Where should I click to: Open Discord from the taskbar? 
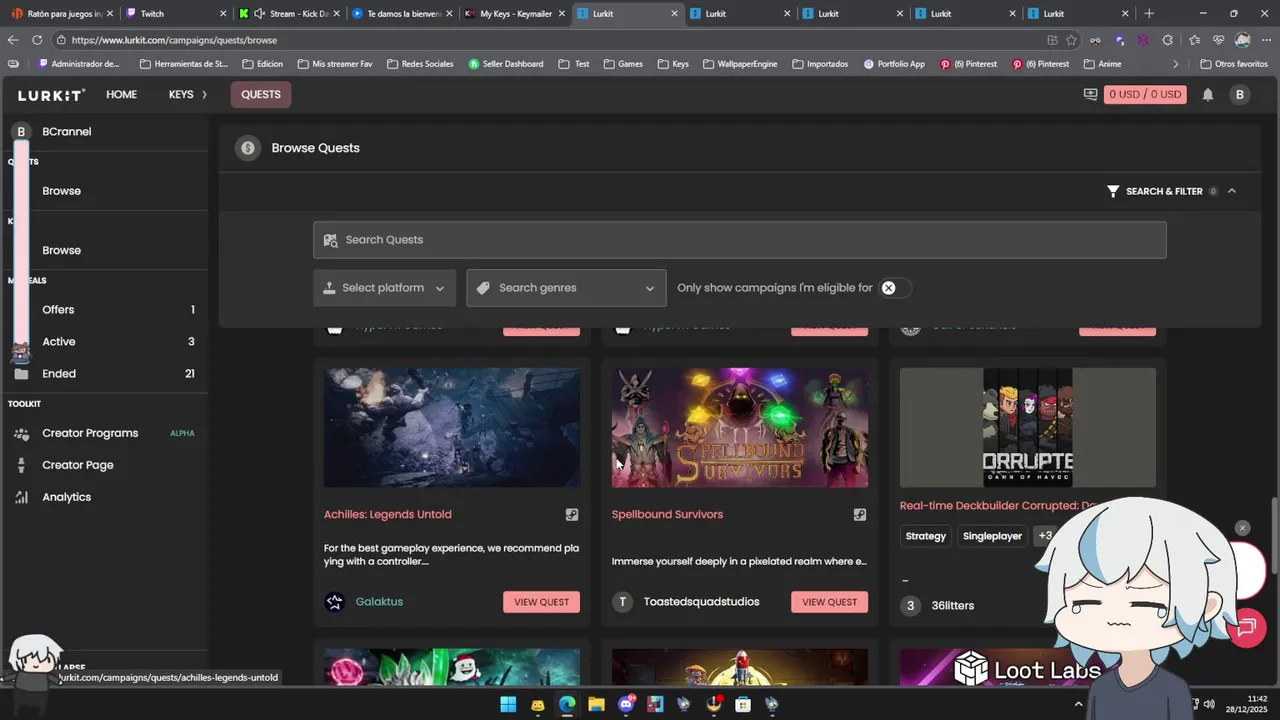coord(626,704)
